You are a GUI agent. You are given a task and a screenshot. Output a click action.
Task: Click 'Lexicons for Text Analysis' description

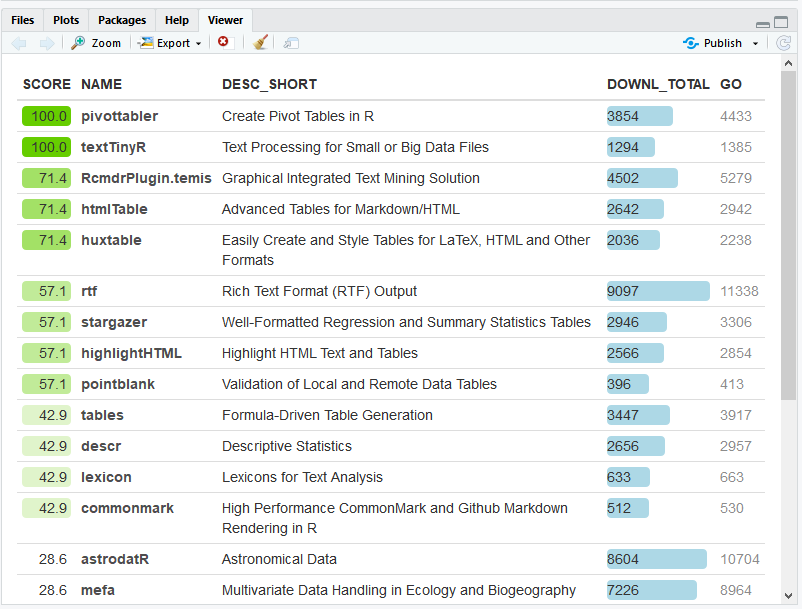pyautogui.click(x=302, y=477)
